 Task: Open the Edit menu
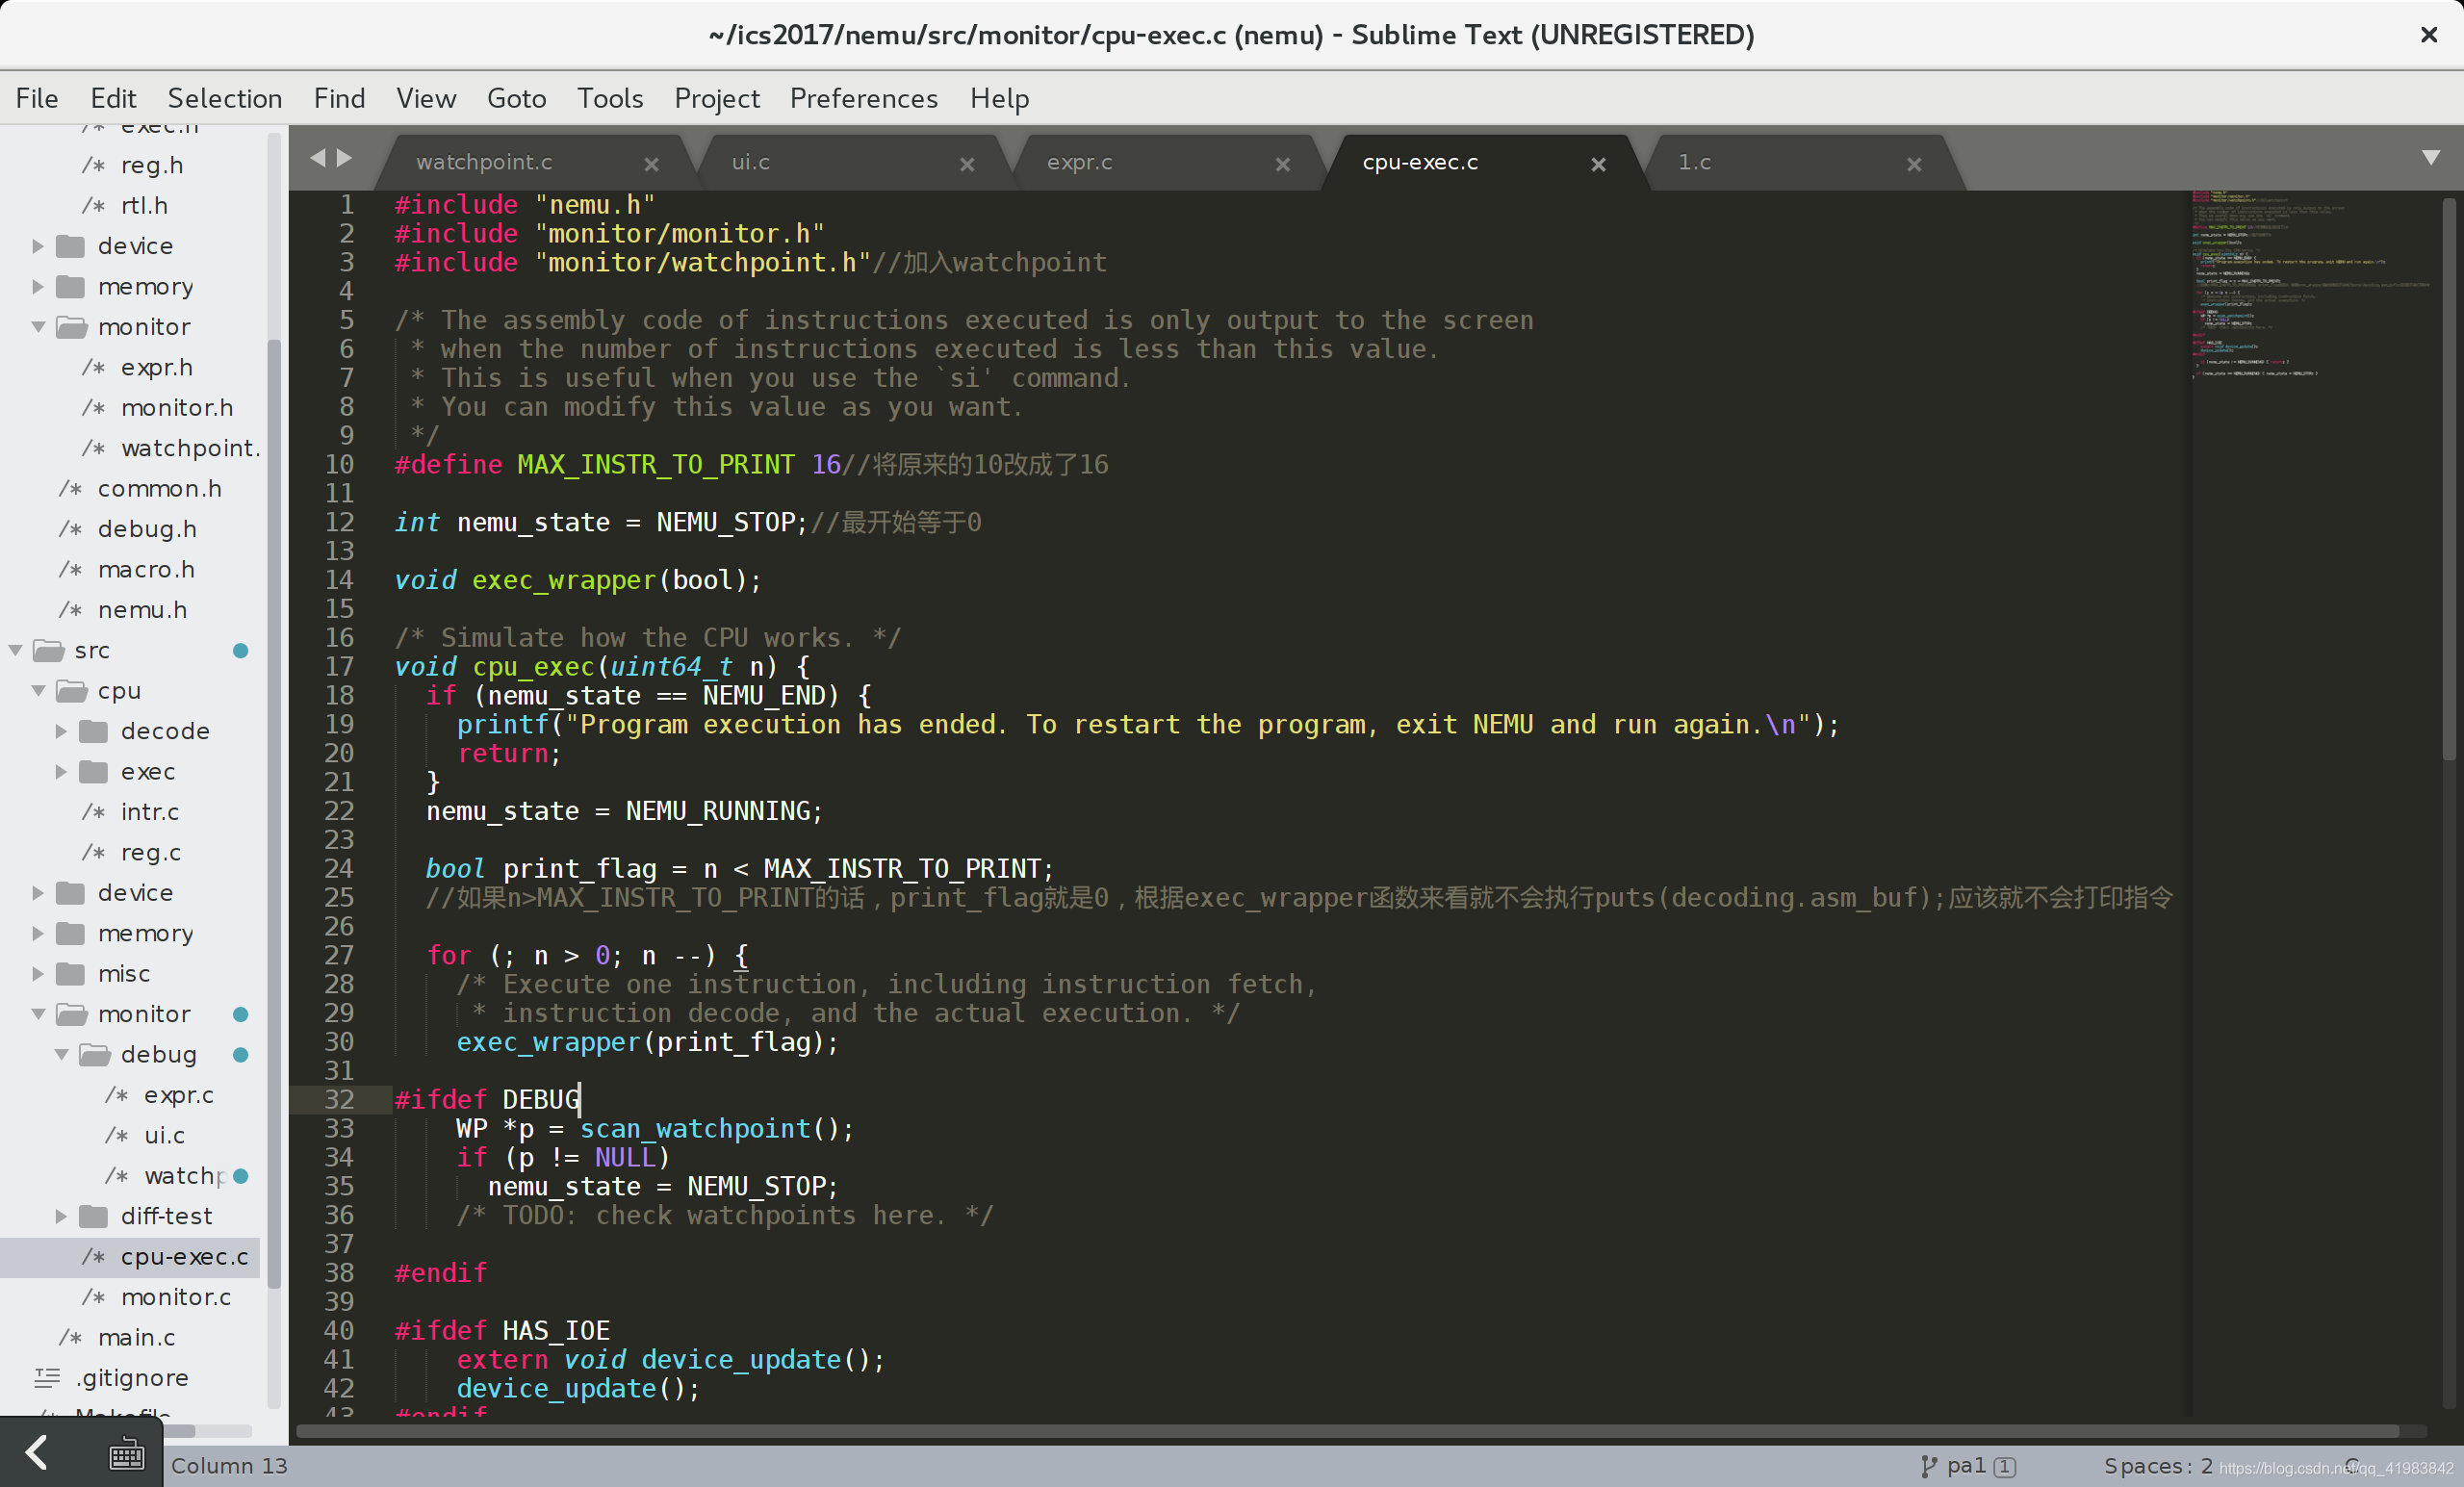pyautogui.click(x=109, y=97)
